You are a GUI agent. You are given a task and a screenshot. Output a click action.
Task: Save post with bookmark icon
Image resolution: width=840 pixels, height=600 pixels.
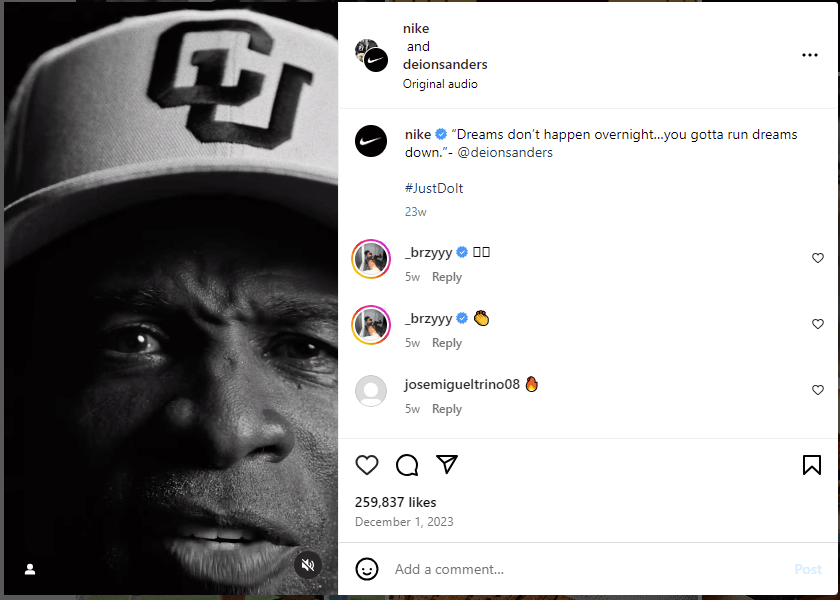[x=812, y=465]
